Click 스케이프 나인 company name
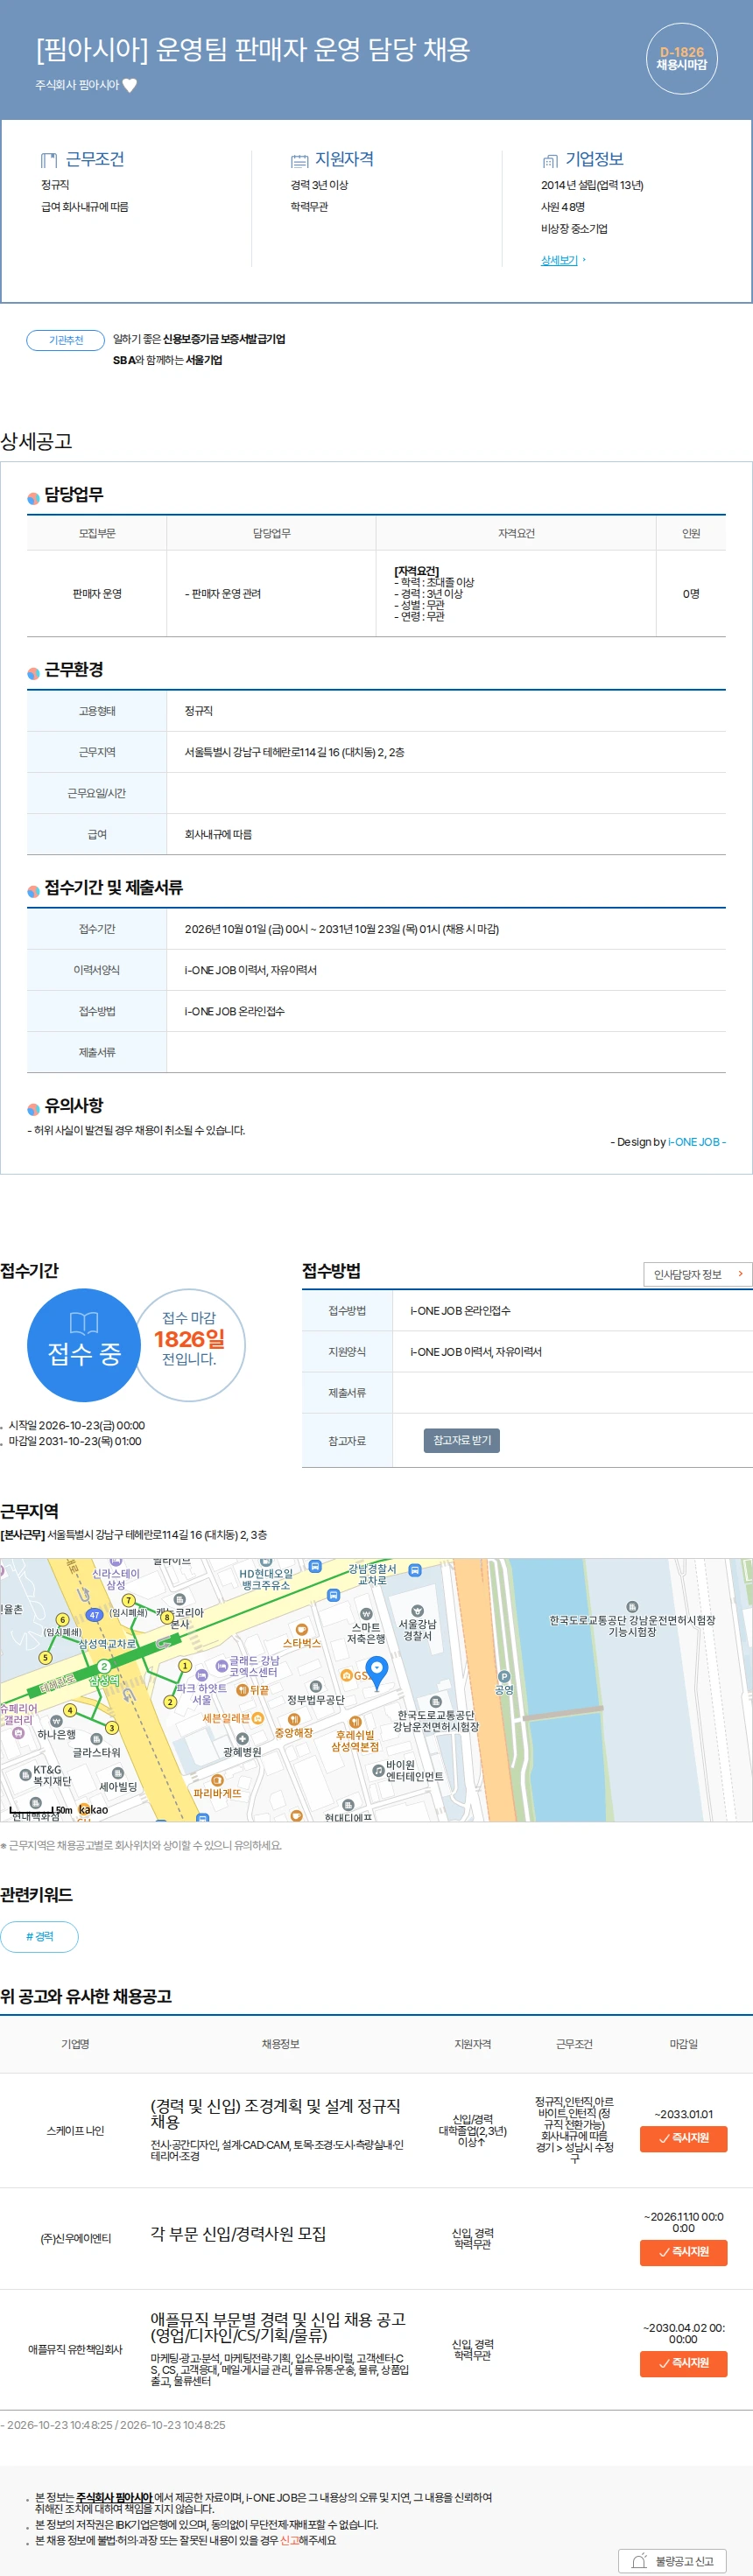This screenshot has height=2576, width=753. tap(75, 2130)
